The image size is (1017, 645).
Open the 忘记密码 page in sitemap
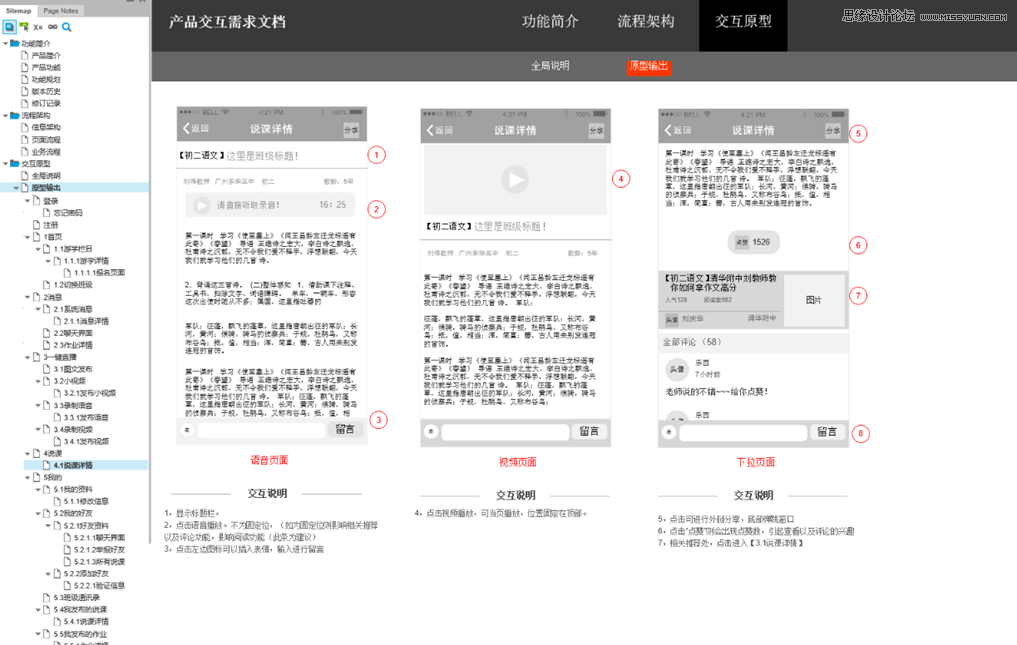coord(67,212)
